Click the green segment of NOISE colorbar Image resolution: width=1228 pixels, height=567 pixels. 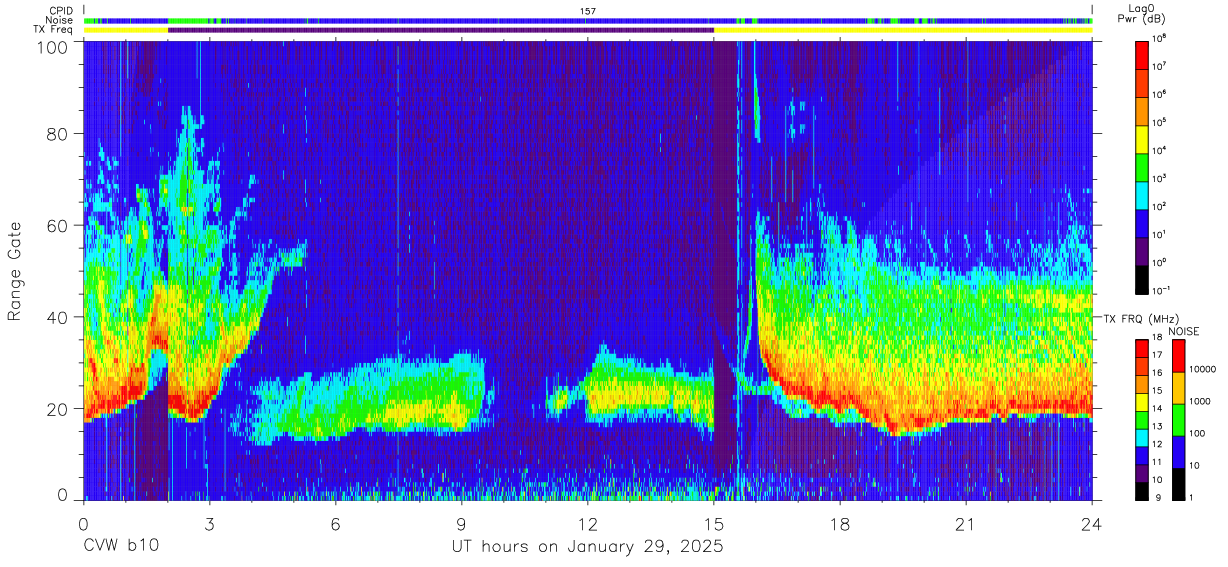(x=1178, y=420)
